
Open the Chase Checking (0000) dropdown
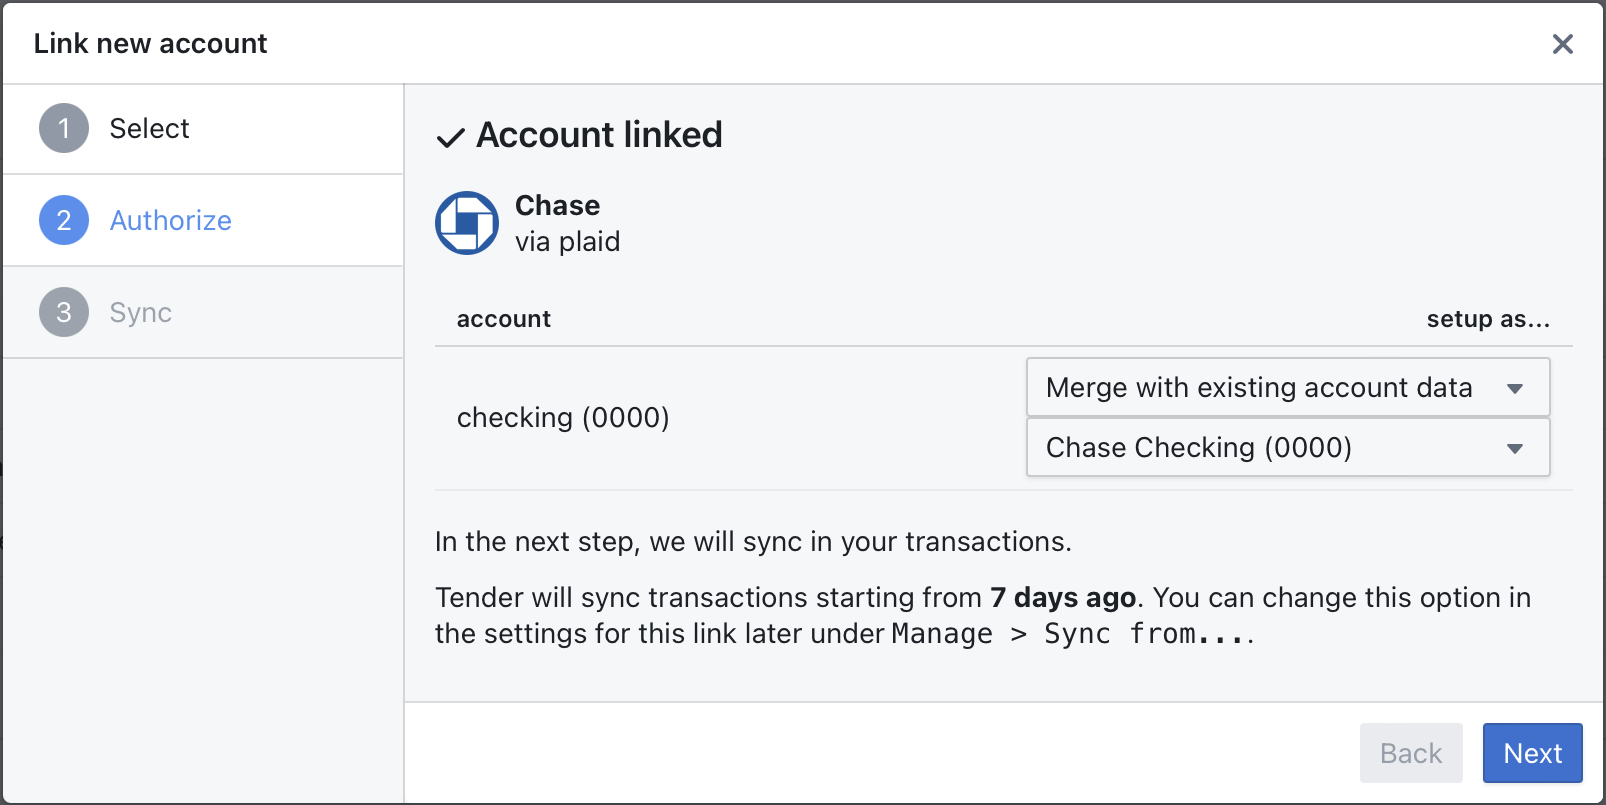click(1287, 448)
